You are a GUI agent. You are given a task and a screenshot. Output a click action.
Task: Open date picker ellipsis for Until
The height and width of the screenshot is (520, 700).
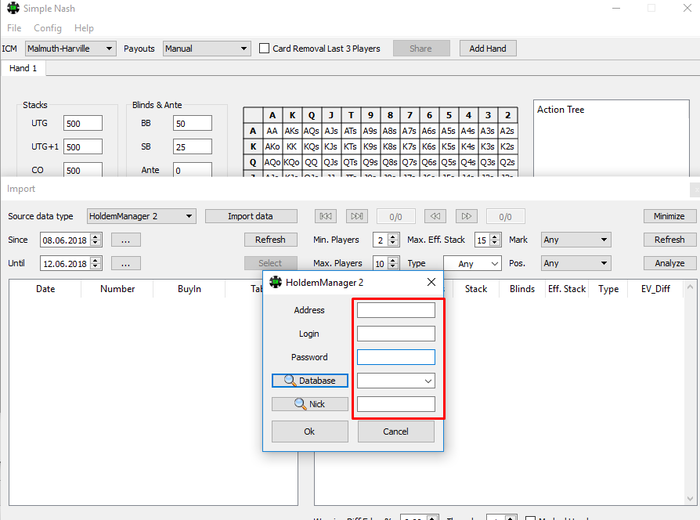pyautogui.click(x=126, y=263)
